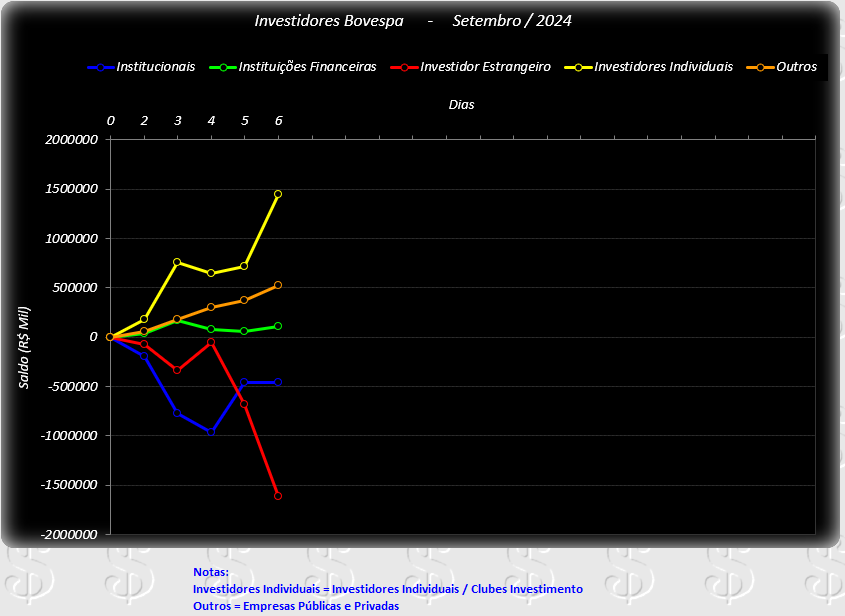Click the yellow Investidores Individuais legend marker
This screenshot has width=845, height=616.
click(x=578, y=67)
